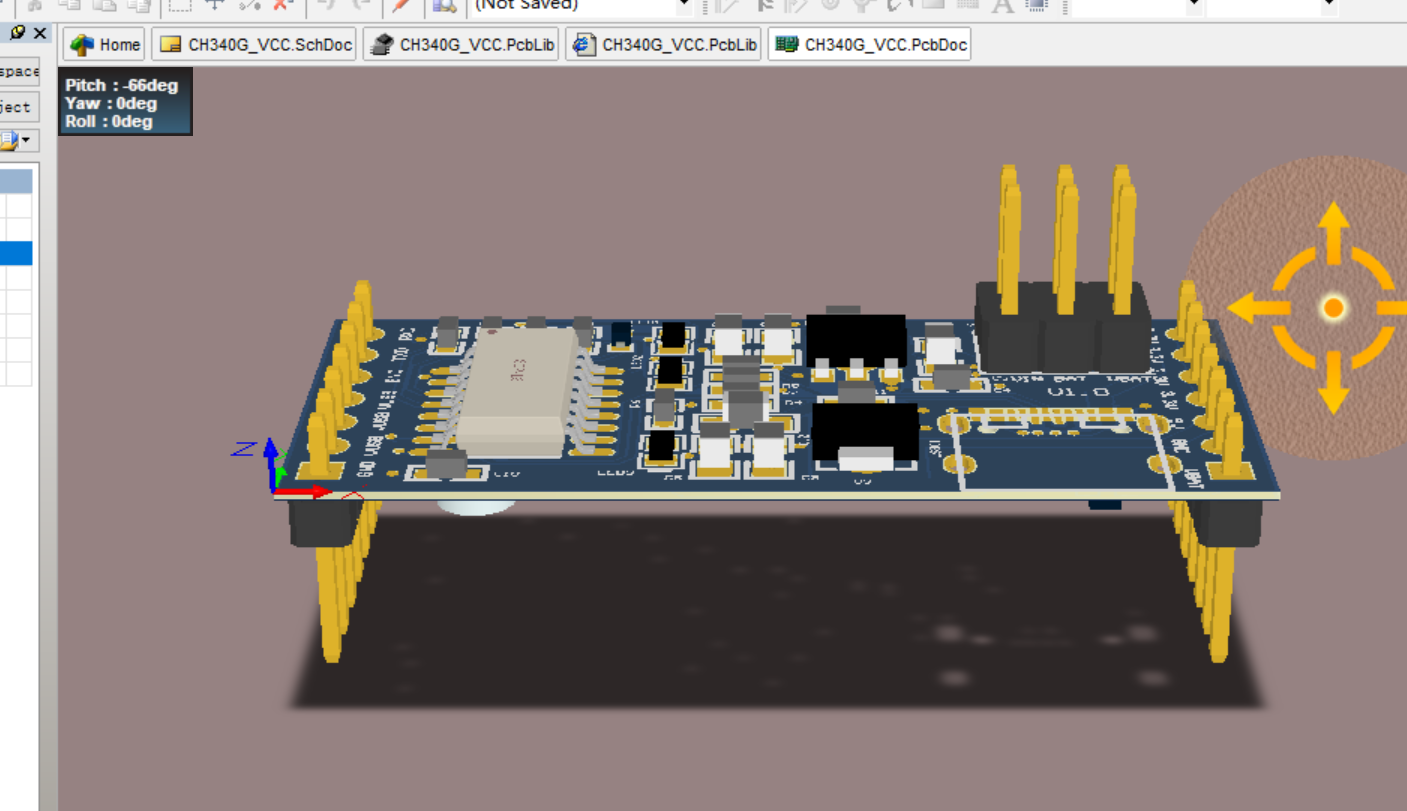Pin the side panel using the pushpin icon
This screenshot has height=811, width=1407.
point(17,33)
